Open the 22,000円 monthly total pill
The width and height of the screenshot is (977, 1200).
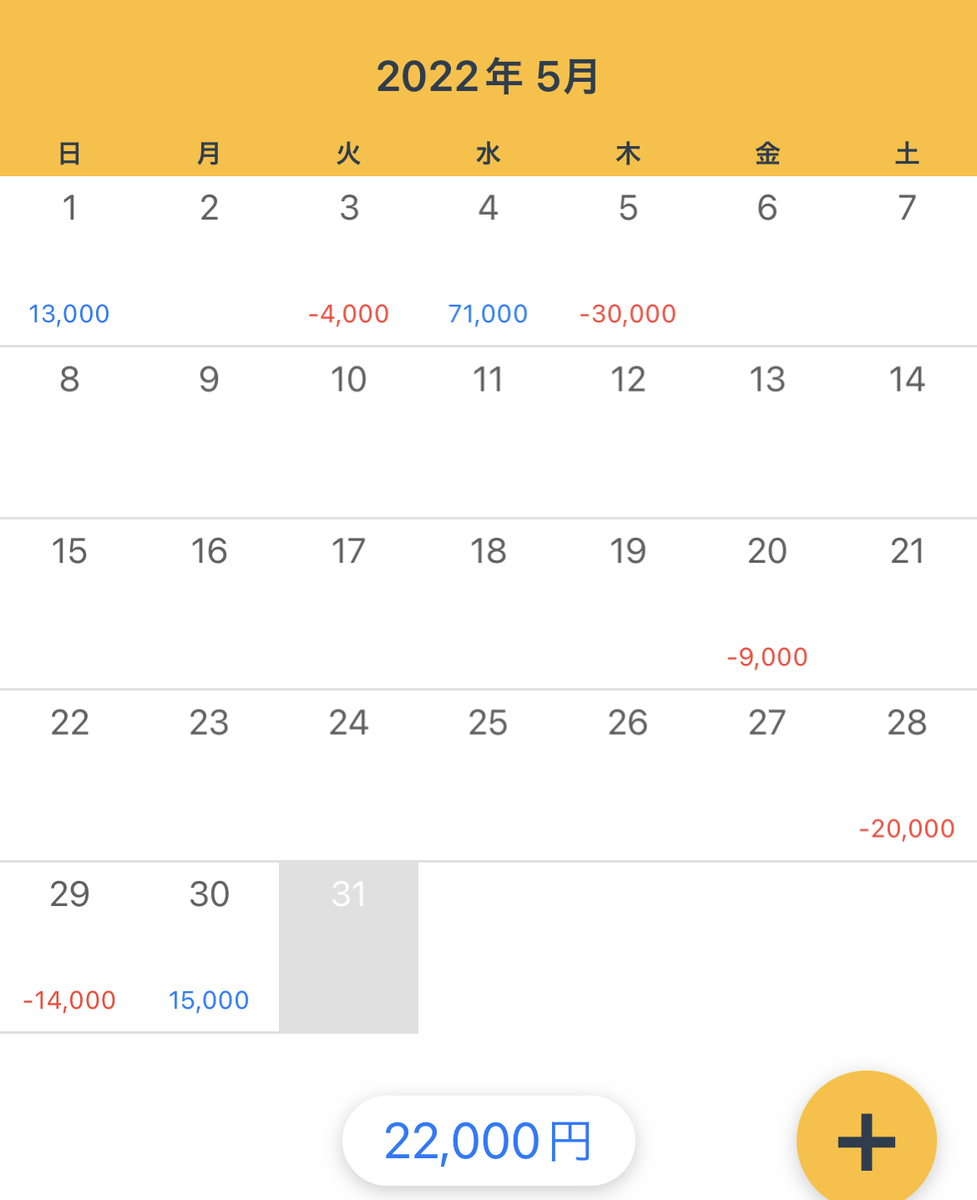coord(488,1141)
